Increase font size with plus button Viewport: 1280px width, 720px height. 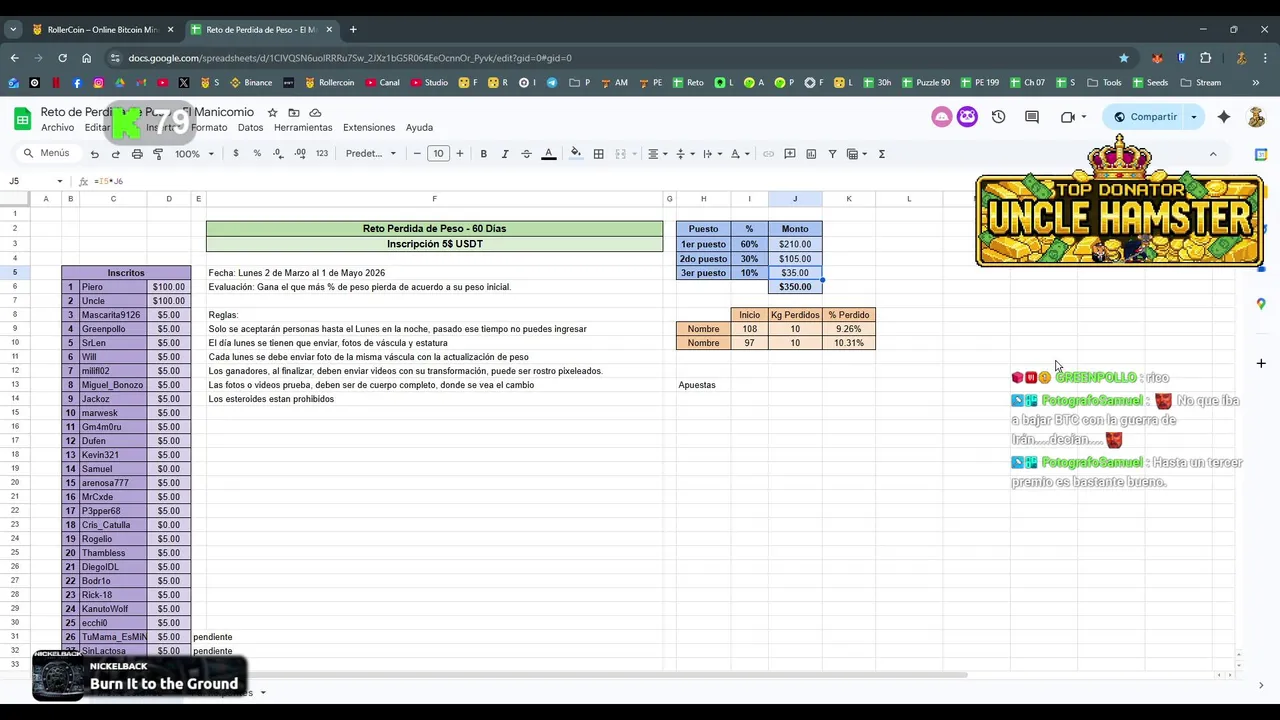click(460, 154)
